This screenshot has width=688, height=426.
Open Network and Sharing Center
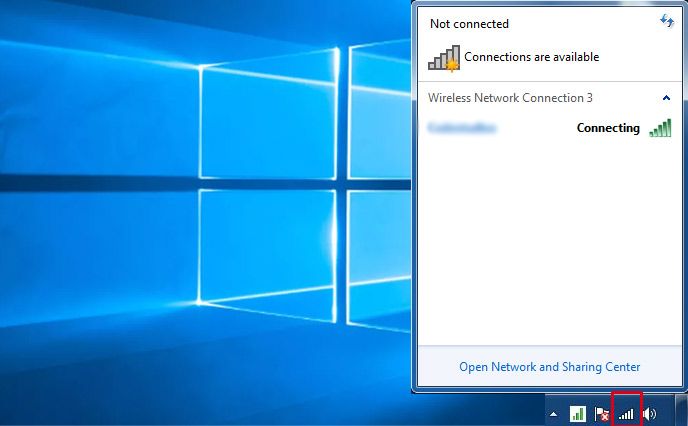(x=549, y=367)
